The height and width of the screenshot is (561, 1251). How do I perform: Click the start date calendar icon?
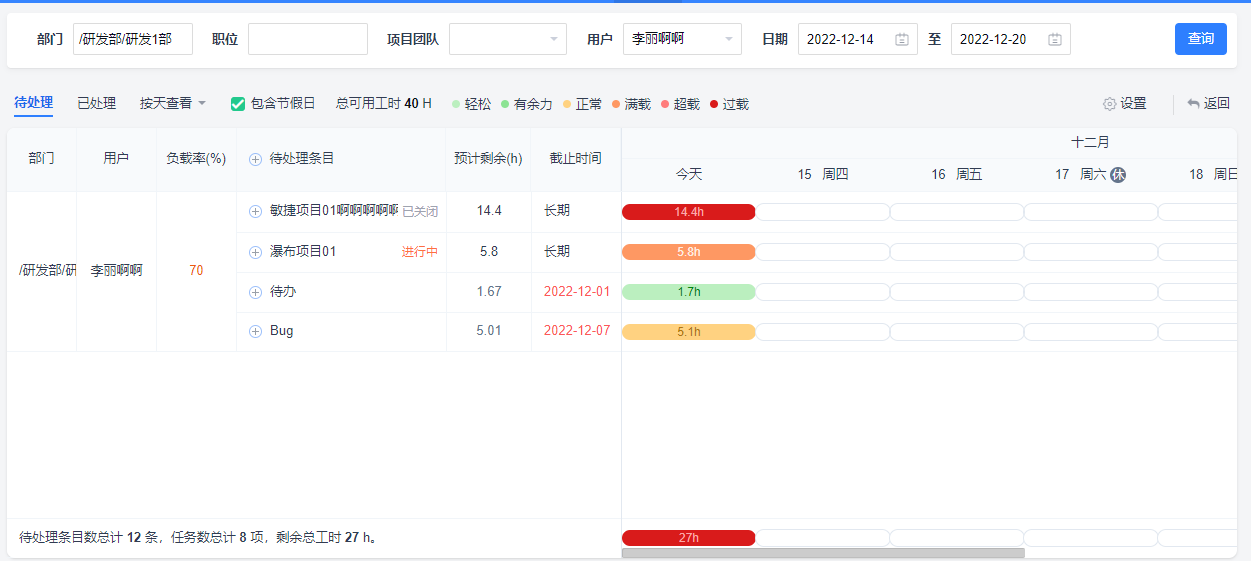click(x=901, y=39)
